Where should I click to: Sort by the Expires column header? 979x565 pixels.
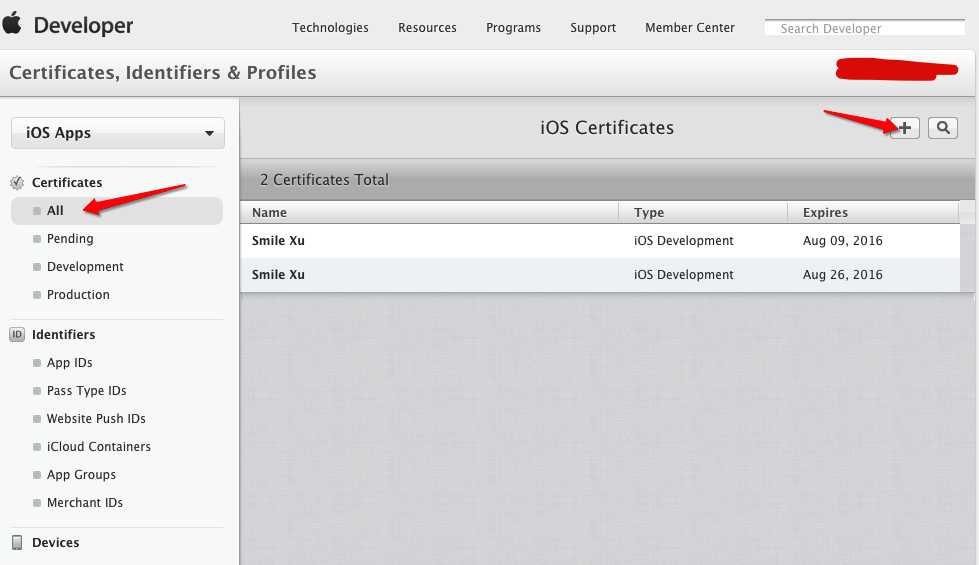coord(825,213)
